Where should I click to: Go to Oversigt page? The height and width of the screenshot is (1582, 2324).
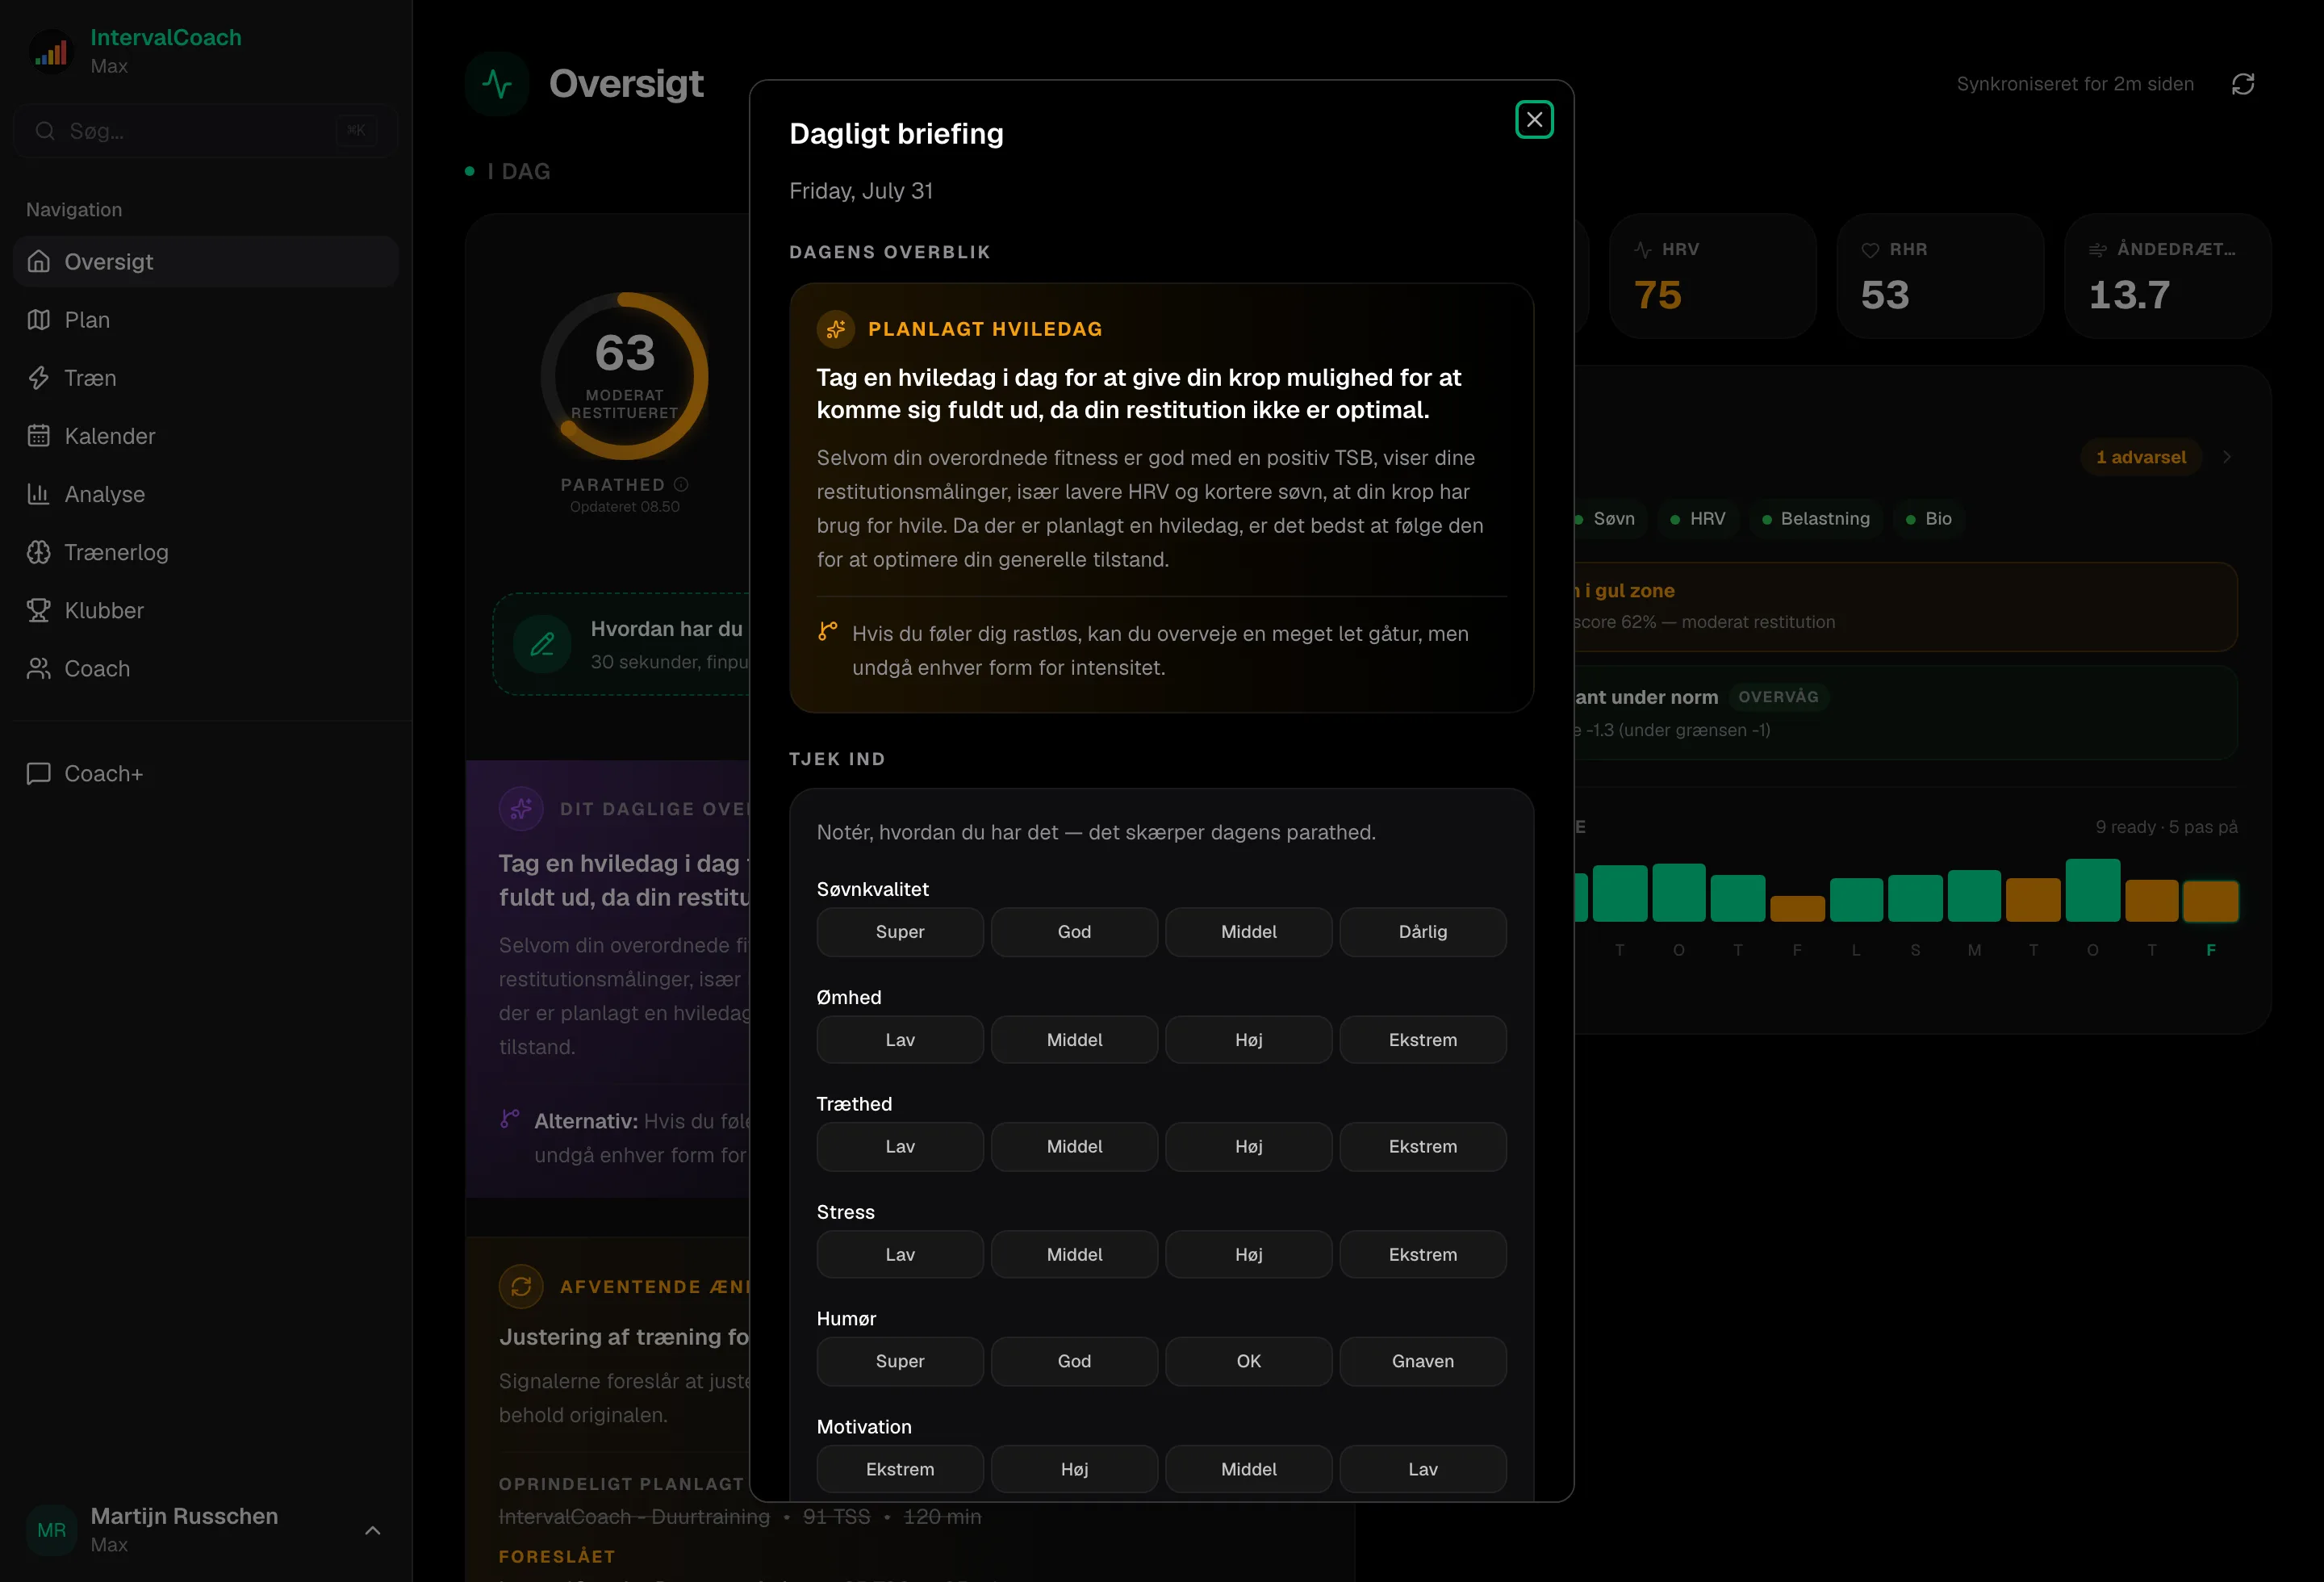[206, 262]
